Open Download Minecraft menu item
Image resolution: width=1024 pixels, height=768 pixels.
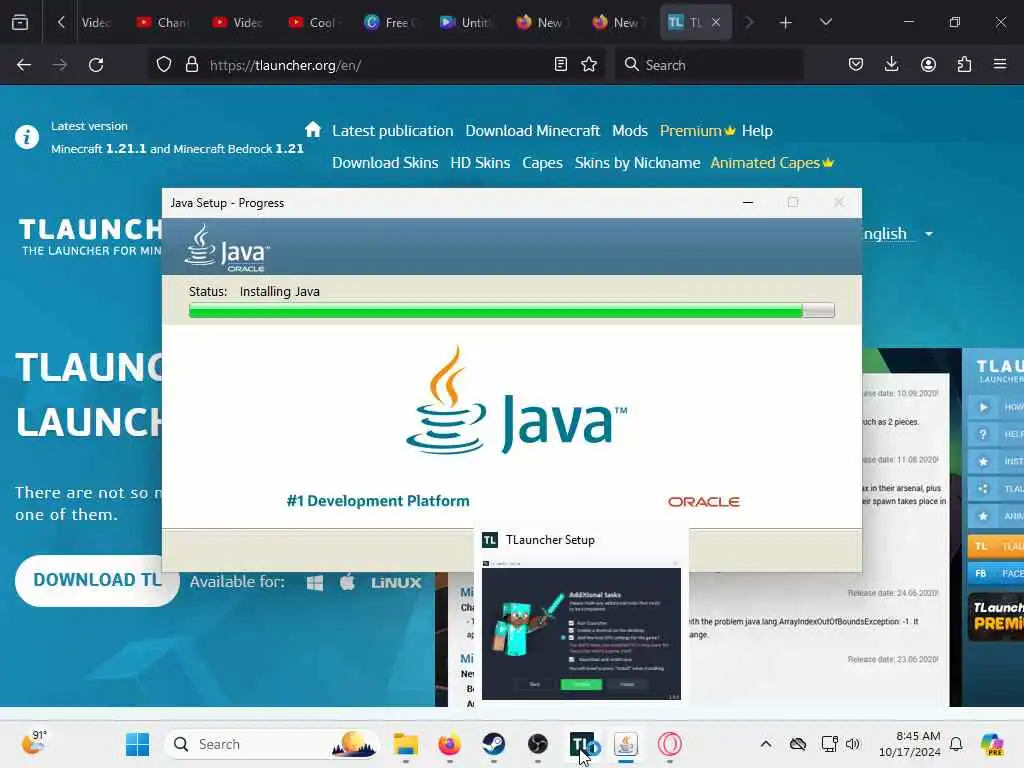[x=532, y=131]
